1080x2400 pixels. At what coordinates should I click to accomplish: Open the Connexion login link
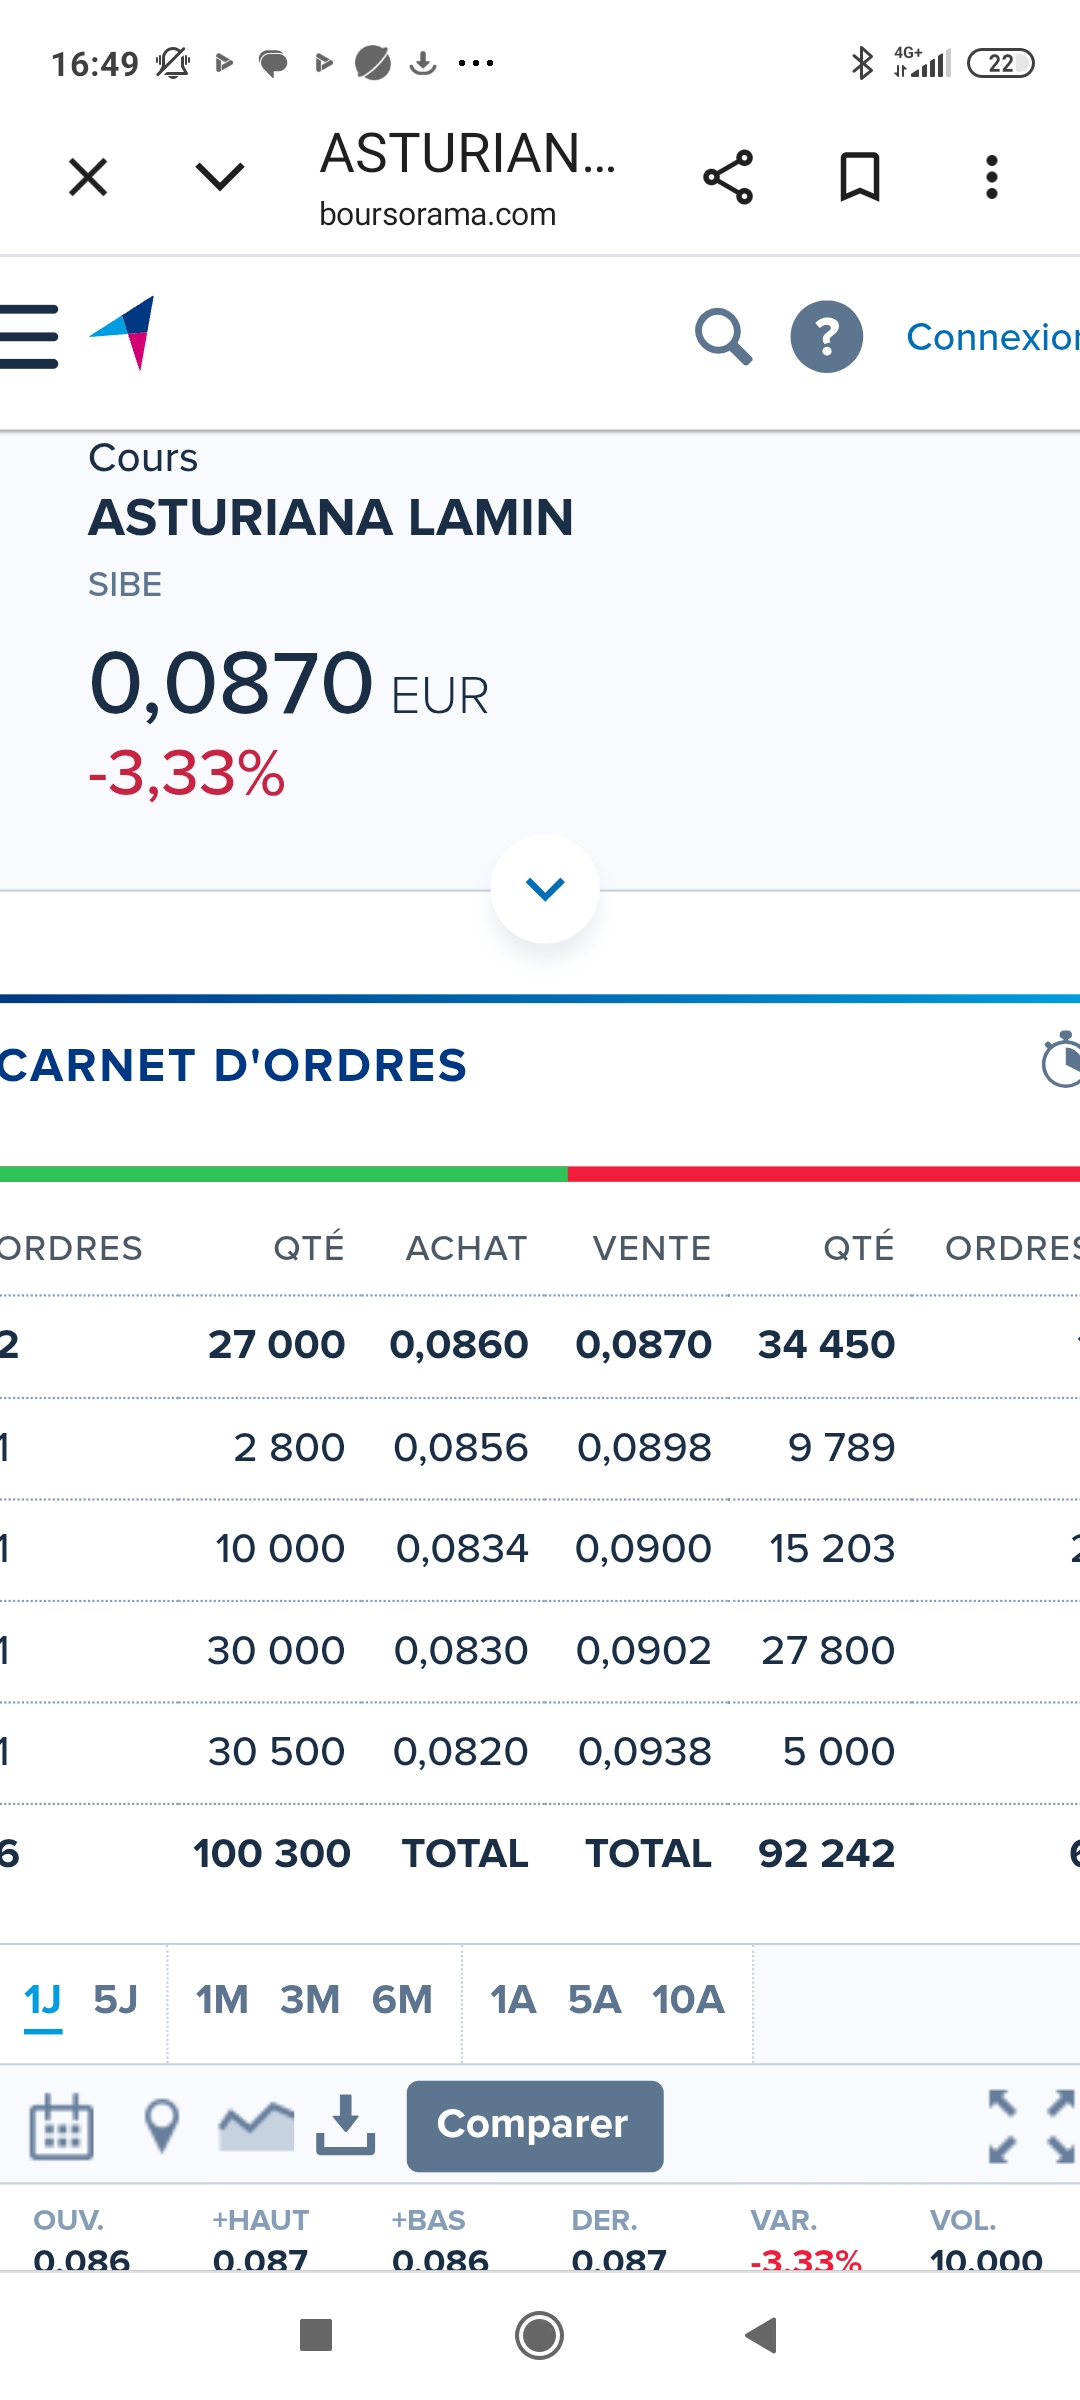(993, 337)
